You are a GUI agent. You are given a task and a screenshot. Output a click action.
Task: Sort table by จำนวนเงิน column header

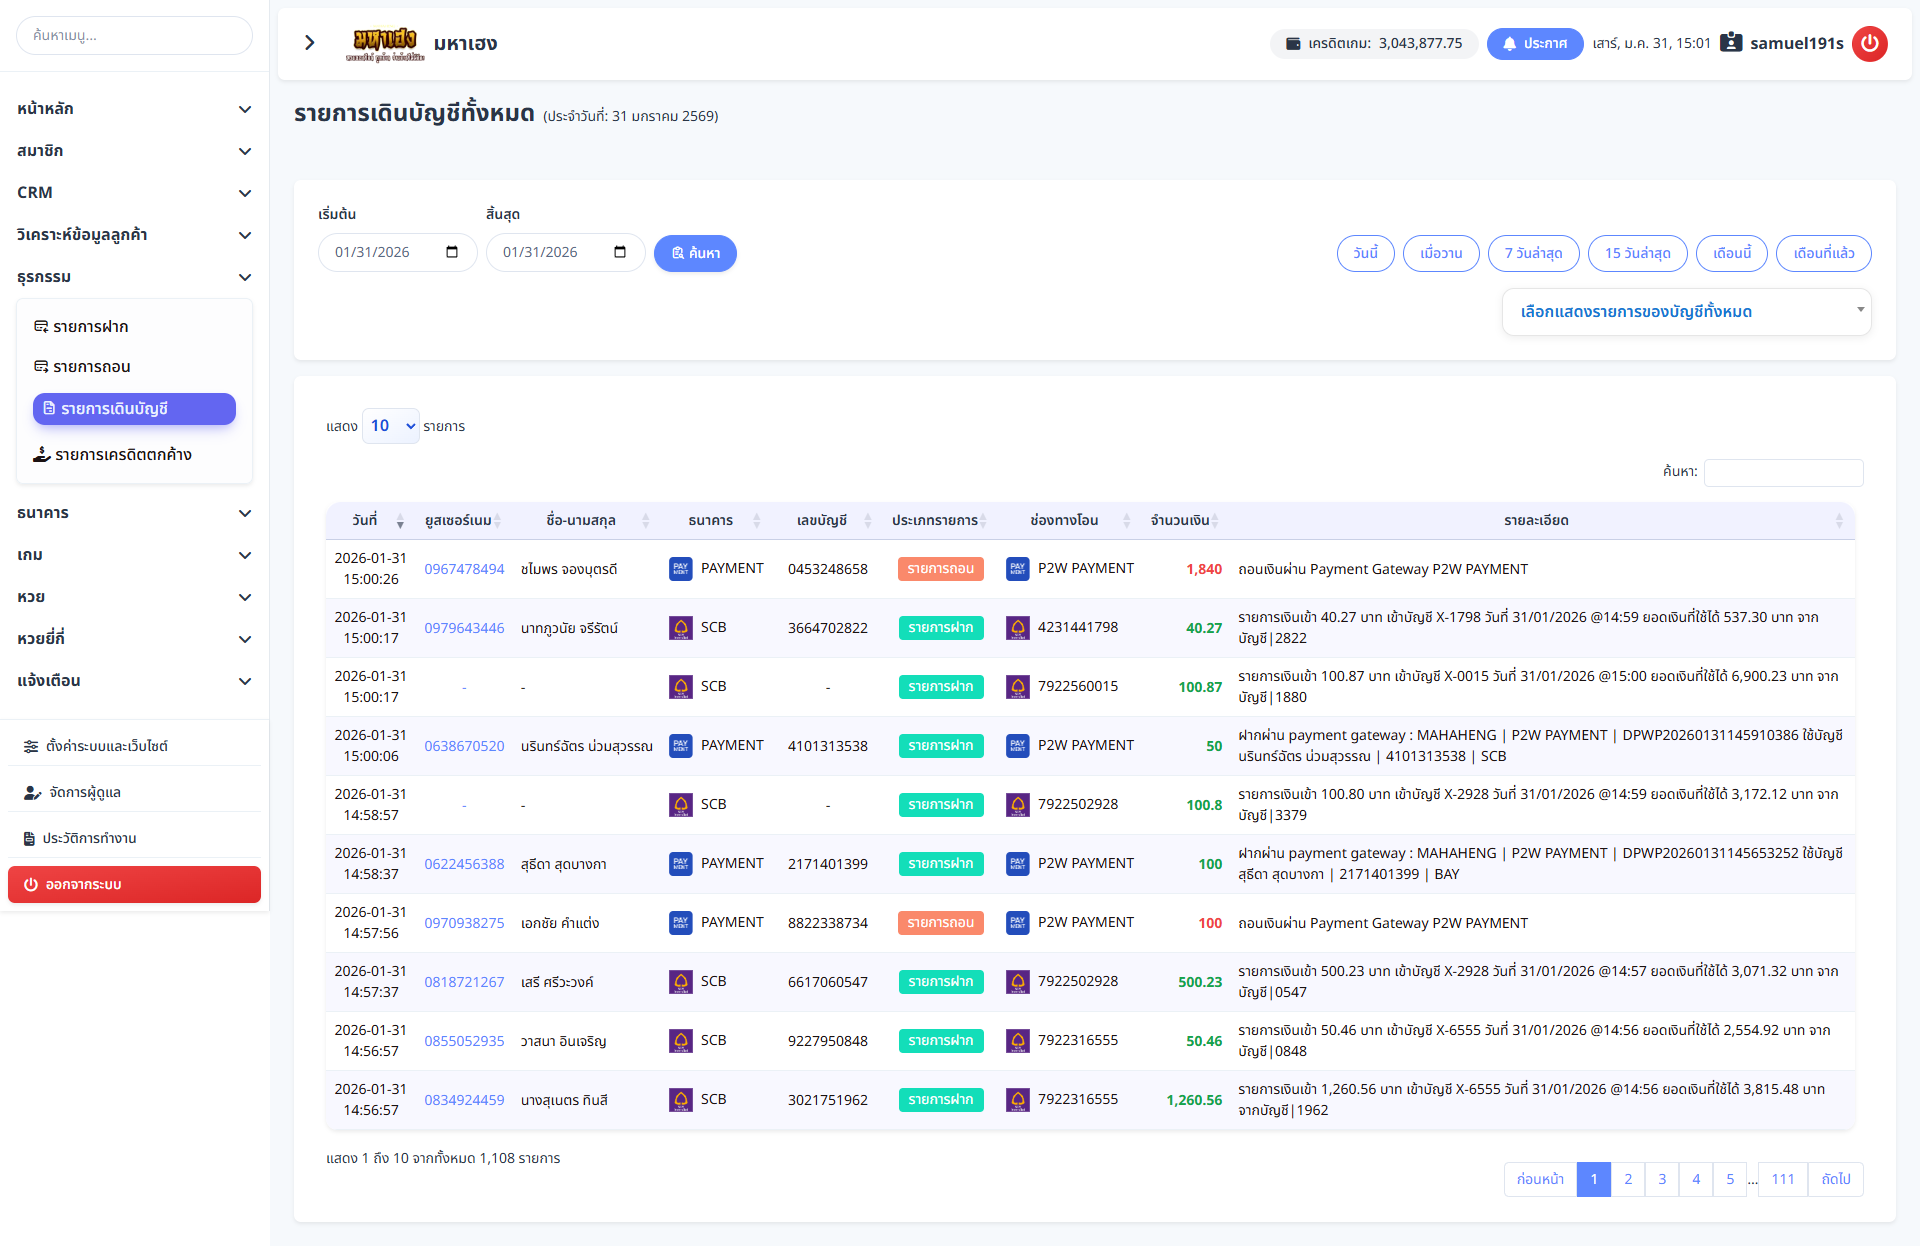click(x=1181, y=521)
